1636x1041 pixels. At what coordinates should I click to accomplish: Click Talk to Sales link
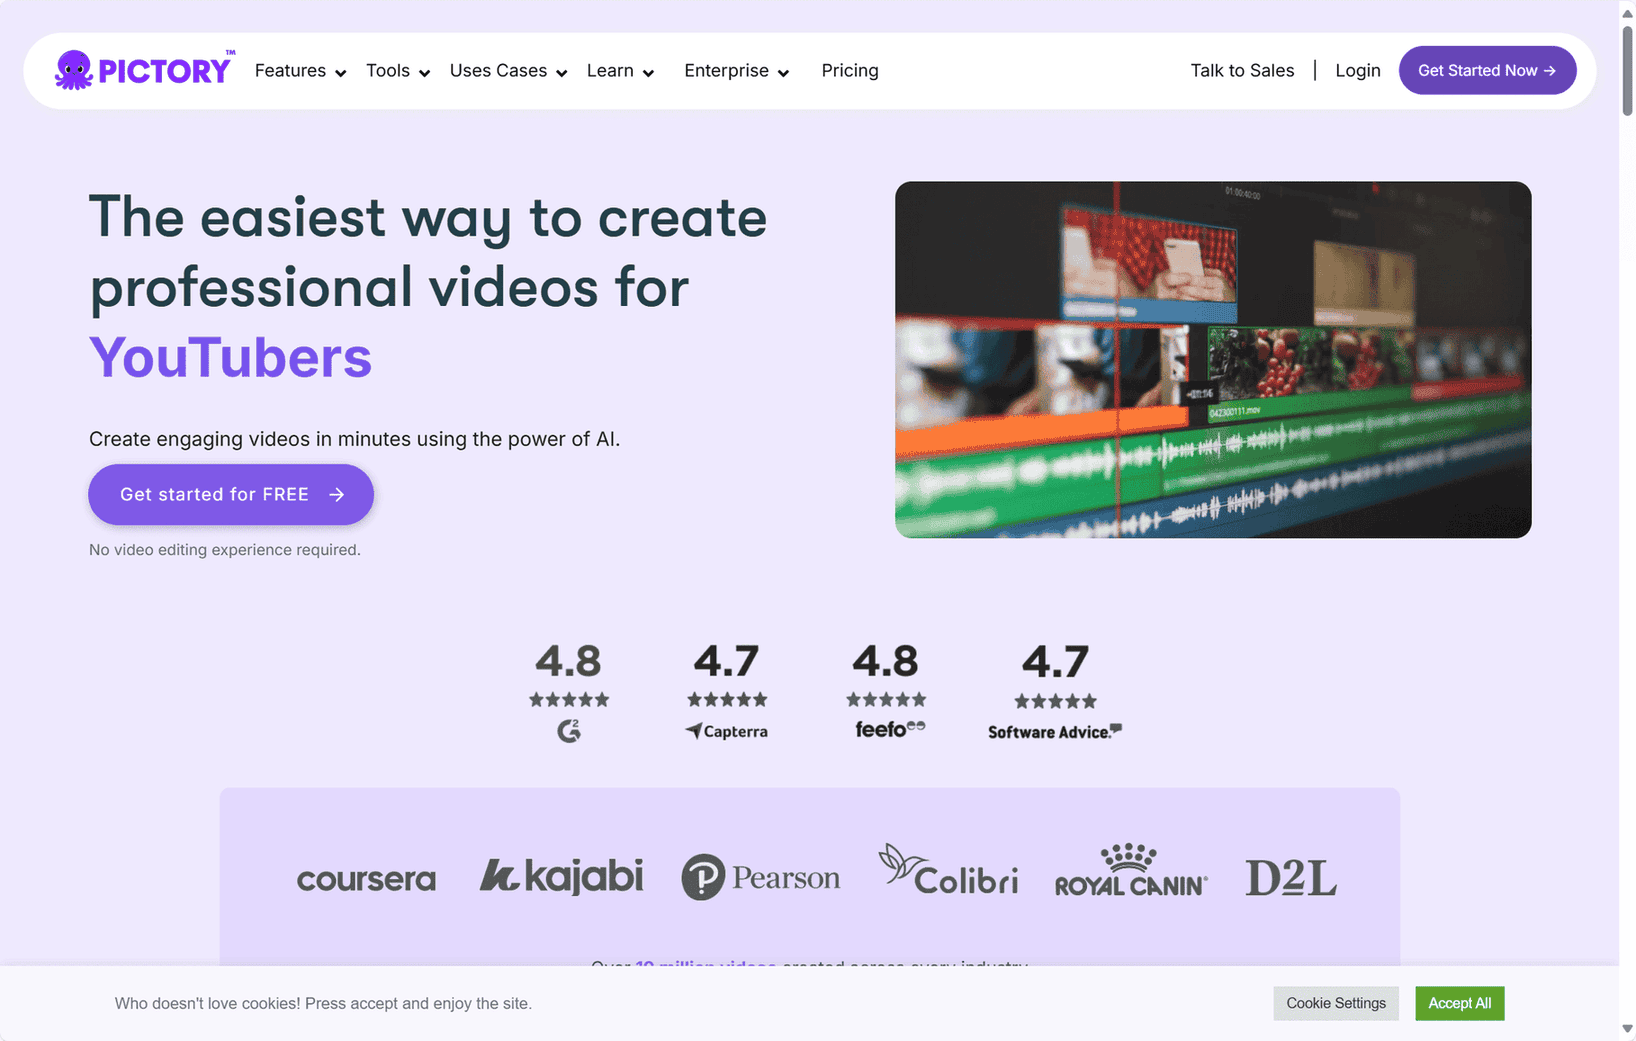click(x=1242, y=71)
